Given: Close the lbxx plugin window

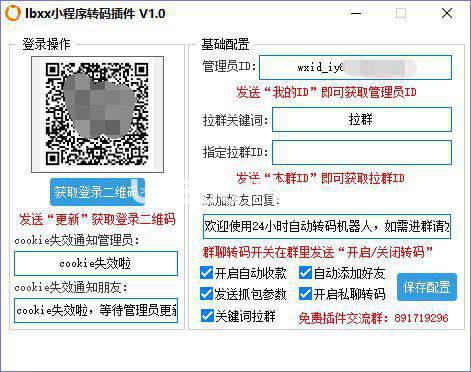Looking at the screenshot, I should 447,13.
